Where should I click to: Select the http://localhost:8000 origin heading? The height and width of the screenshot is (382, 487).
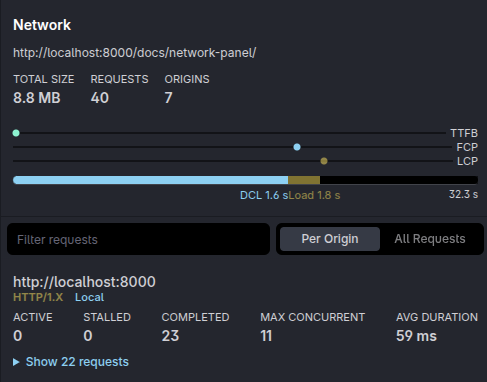click(x=84, y=282)
